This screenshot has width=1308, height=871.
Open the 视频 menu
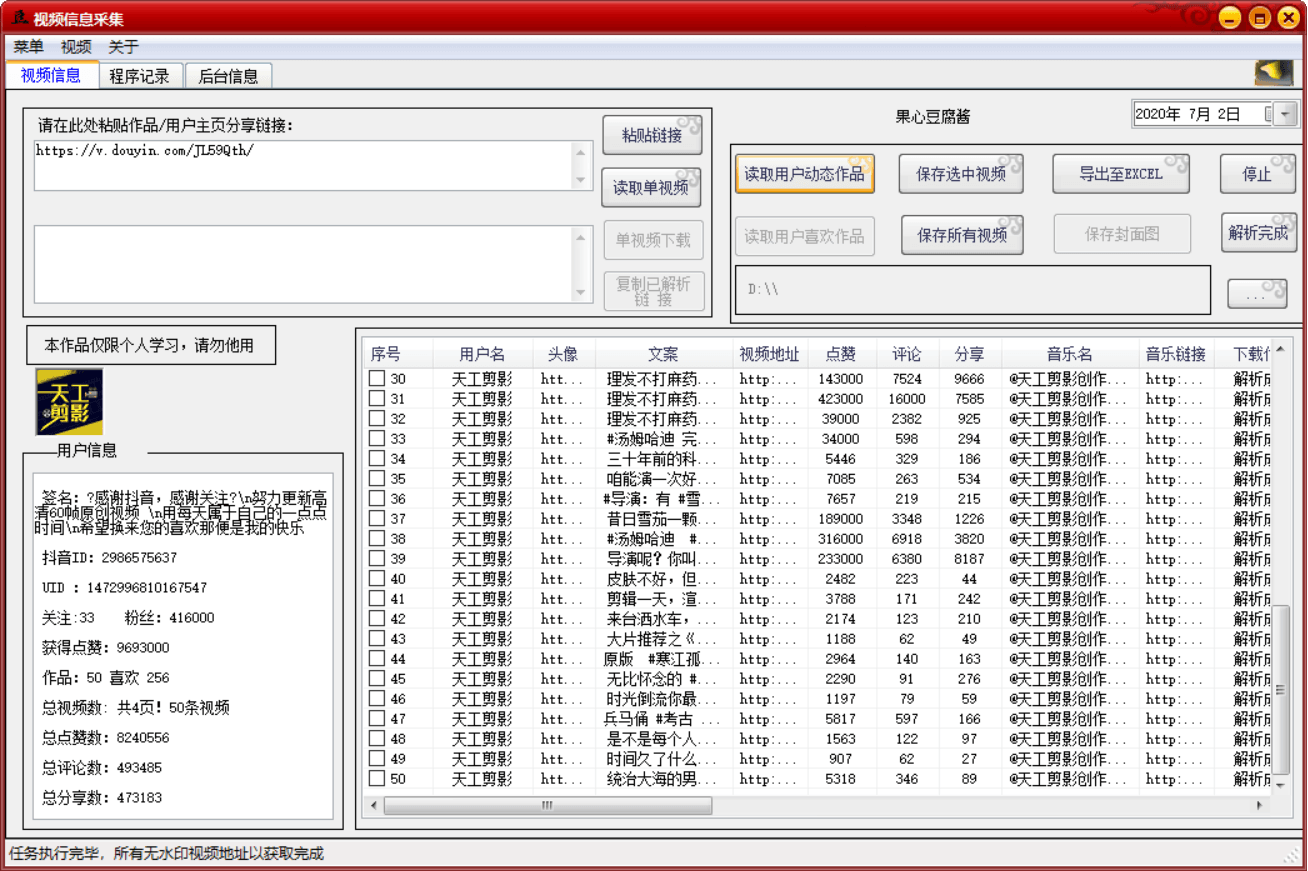77,46
